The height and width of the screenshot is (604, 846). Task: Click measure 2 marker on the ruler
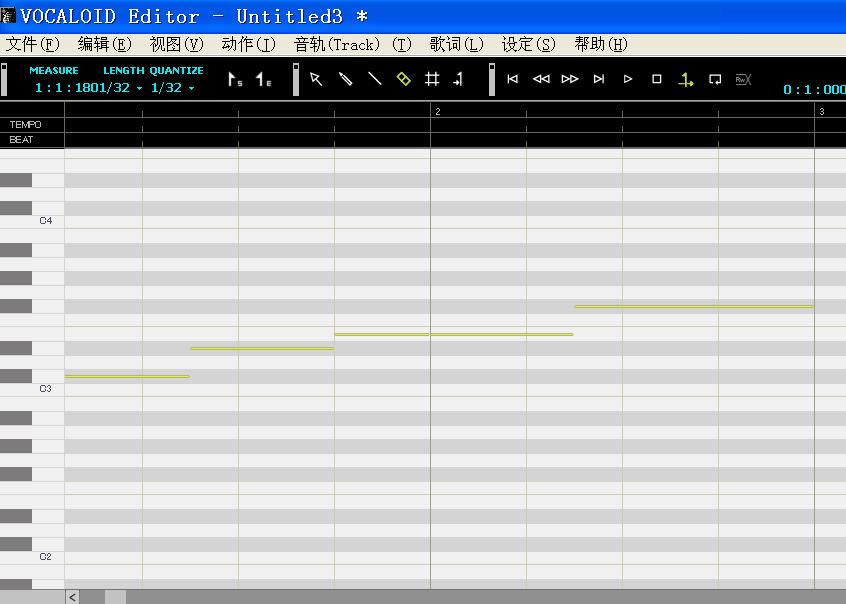[x=438, y=111]
